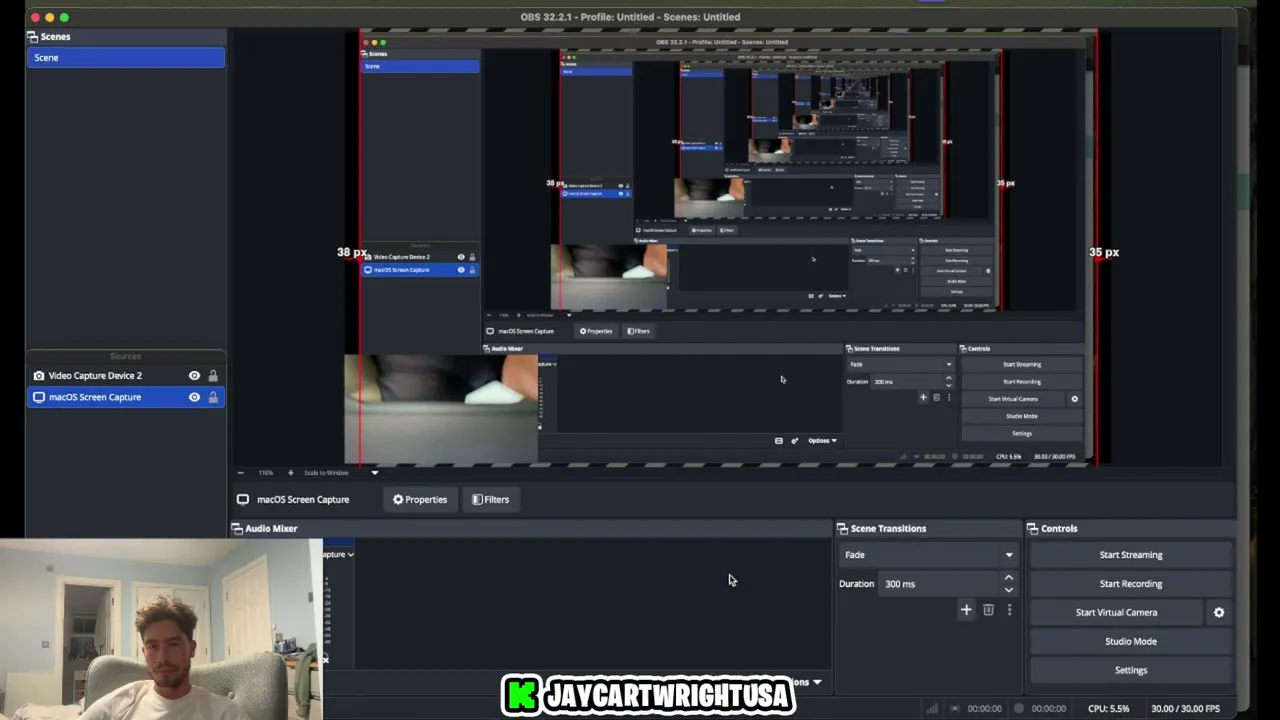This screenshot has width=1280, height=720.
Task: Click the Controls dock icon
Action: coord(1033,529)
